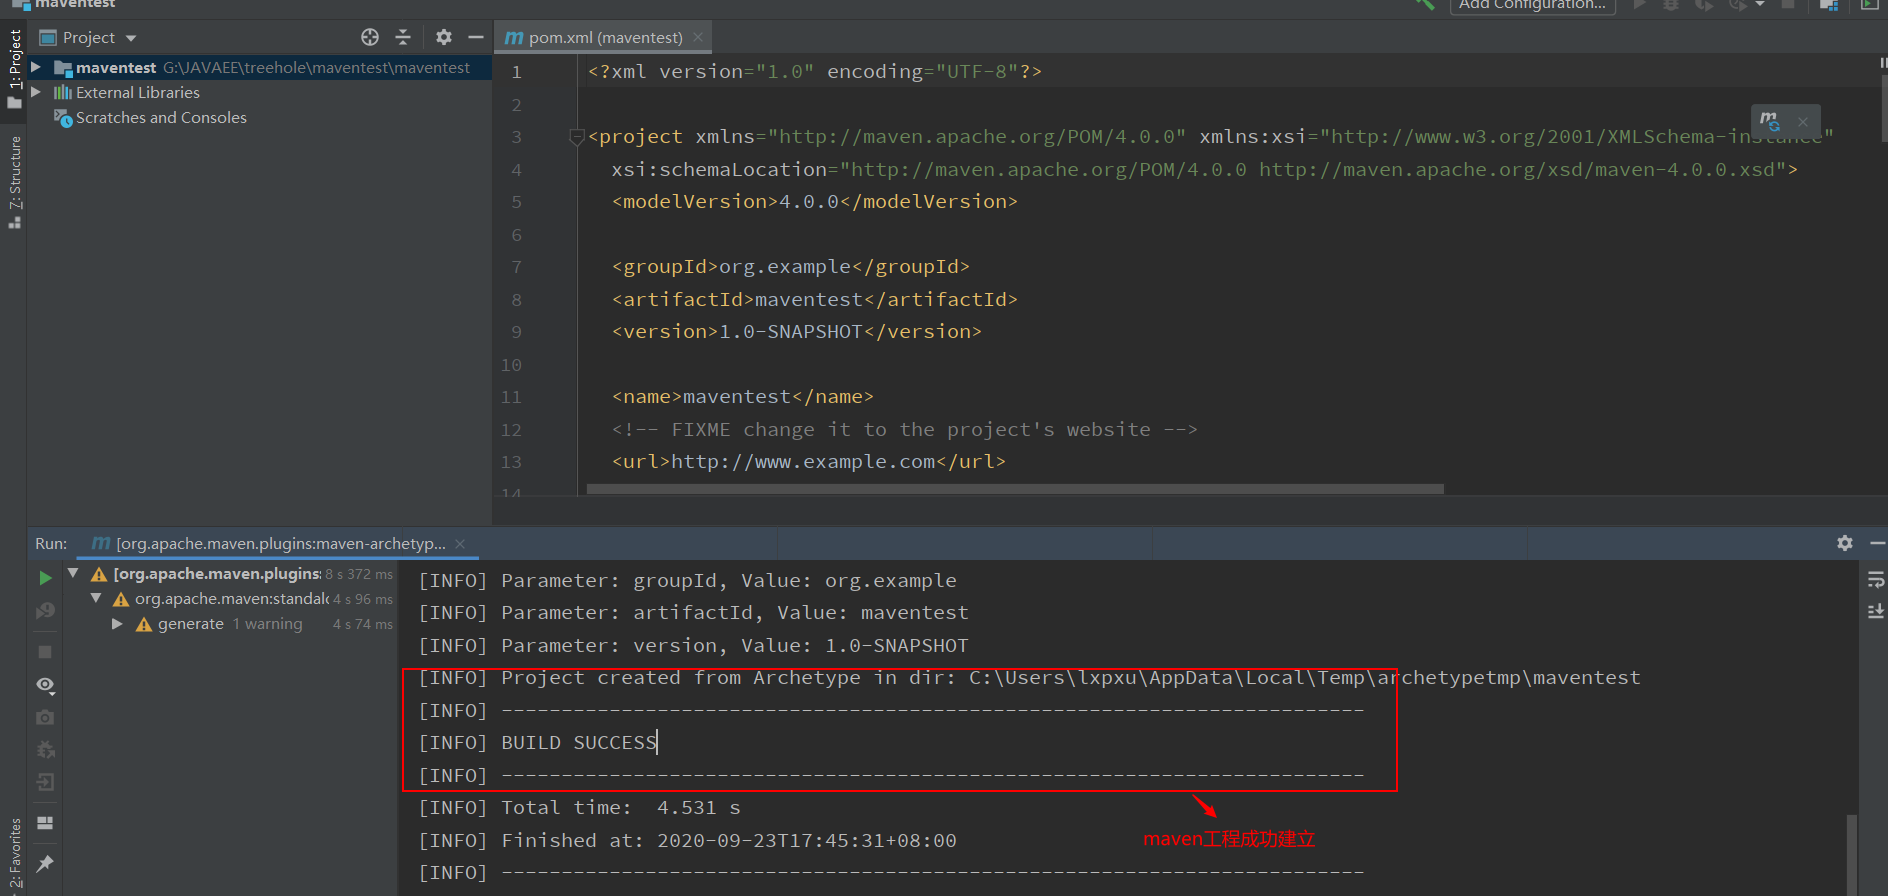Click the attach debugger bug icon

coord(45,750)
